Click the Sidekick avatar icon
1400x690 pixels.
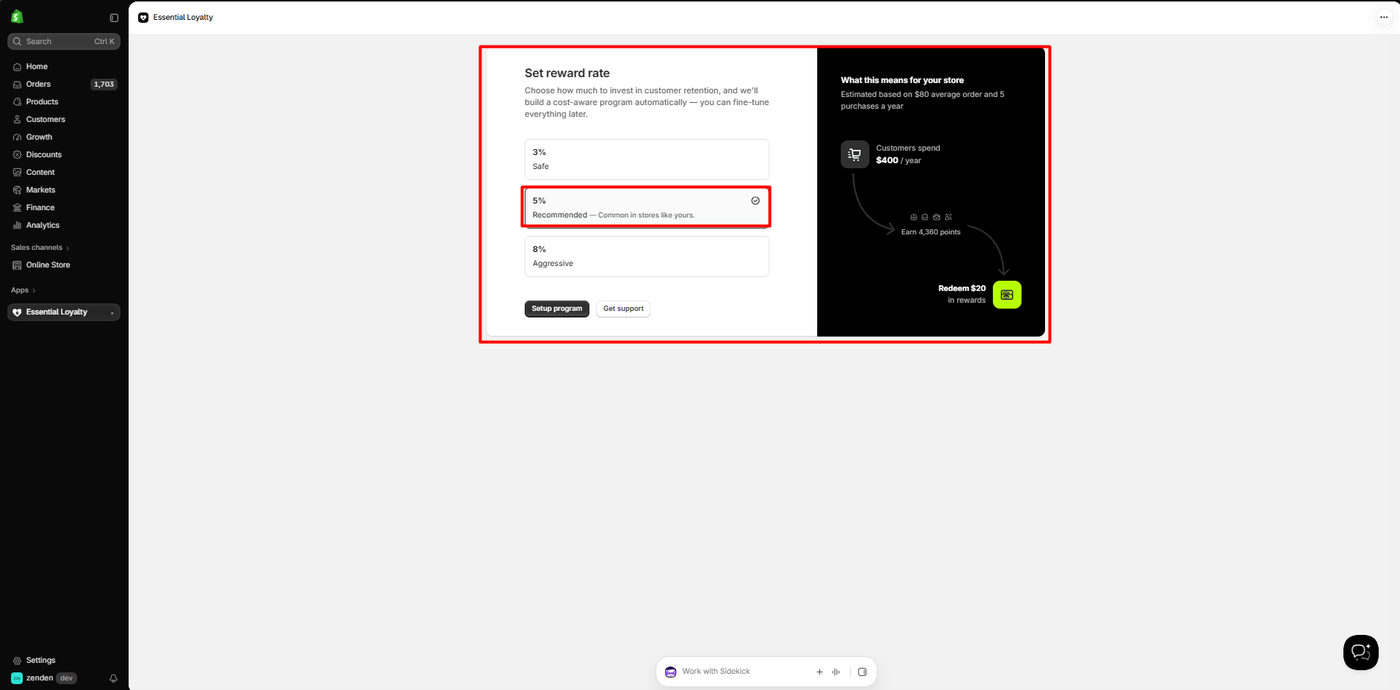(x=671, y=672)
